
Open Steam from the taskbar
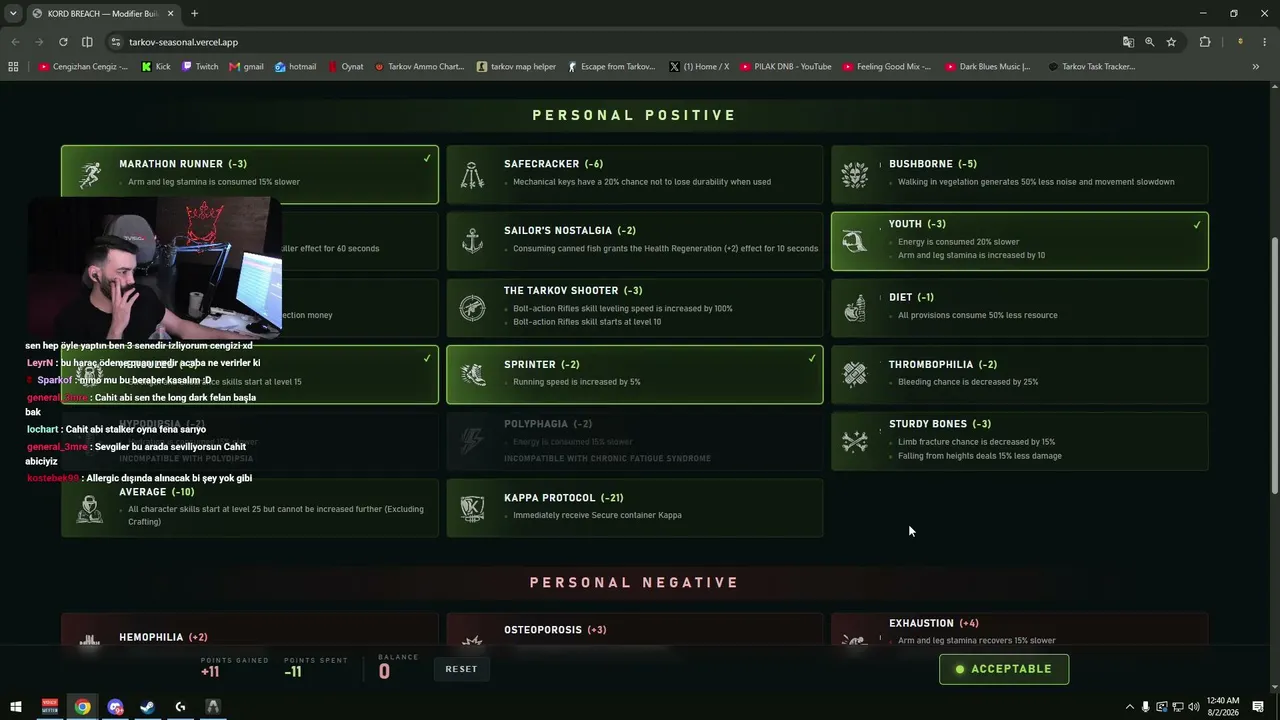147,707
